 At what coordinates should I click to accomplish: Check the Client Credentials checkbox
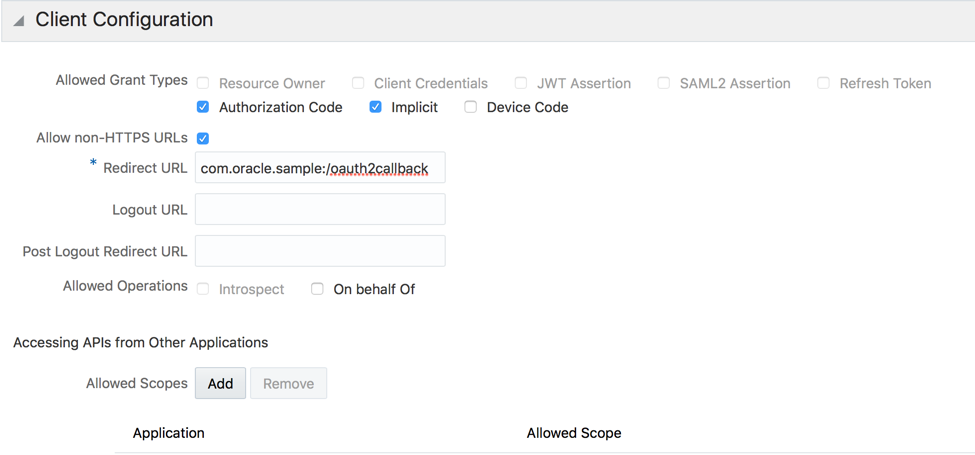(x=358, y=83)
